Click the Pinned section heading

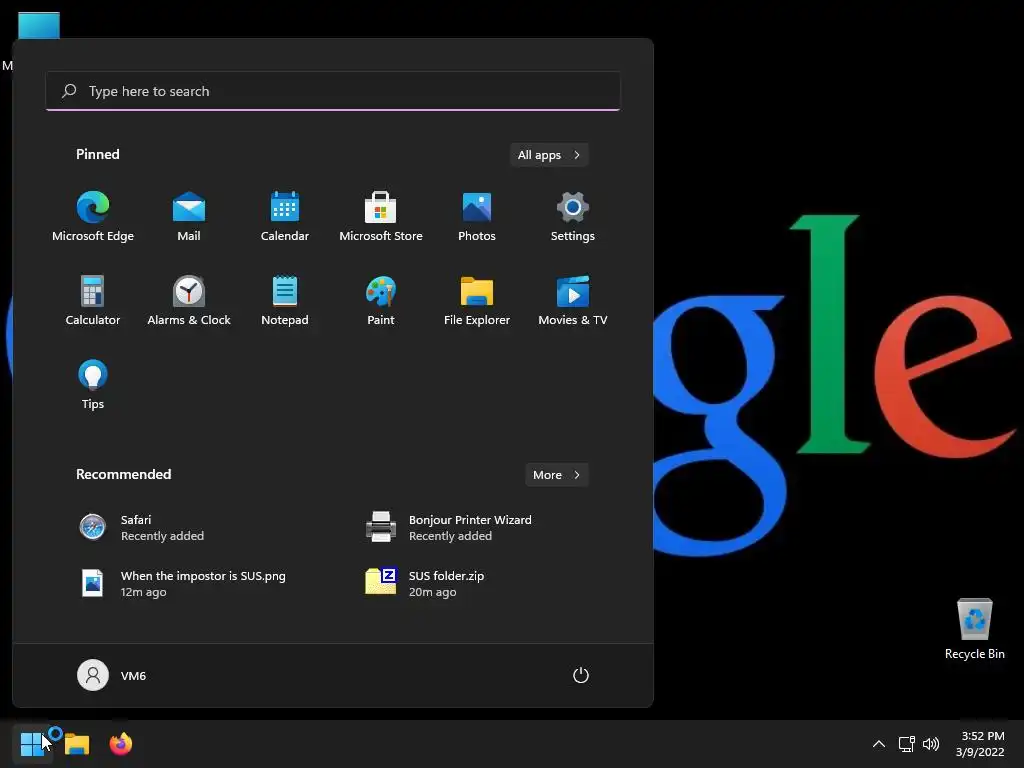[x=98, y=154]
